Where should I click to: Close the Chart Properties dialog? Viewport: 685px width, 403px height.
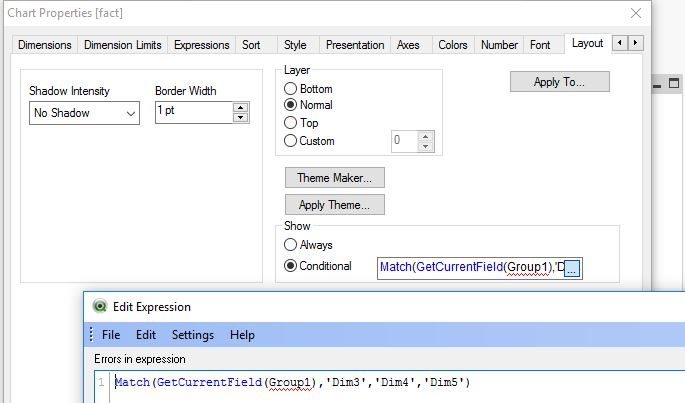(x=635, y=13)
